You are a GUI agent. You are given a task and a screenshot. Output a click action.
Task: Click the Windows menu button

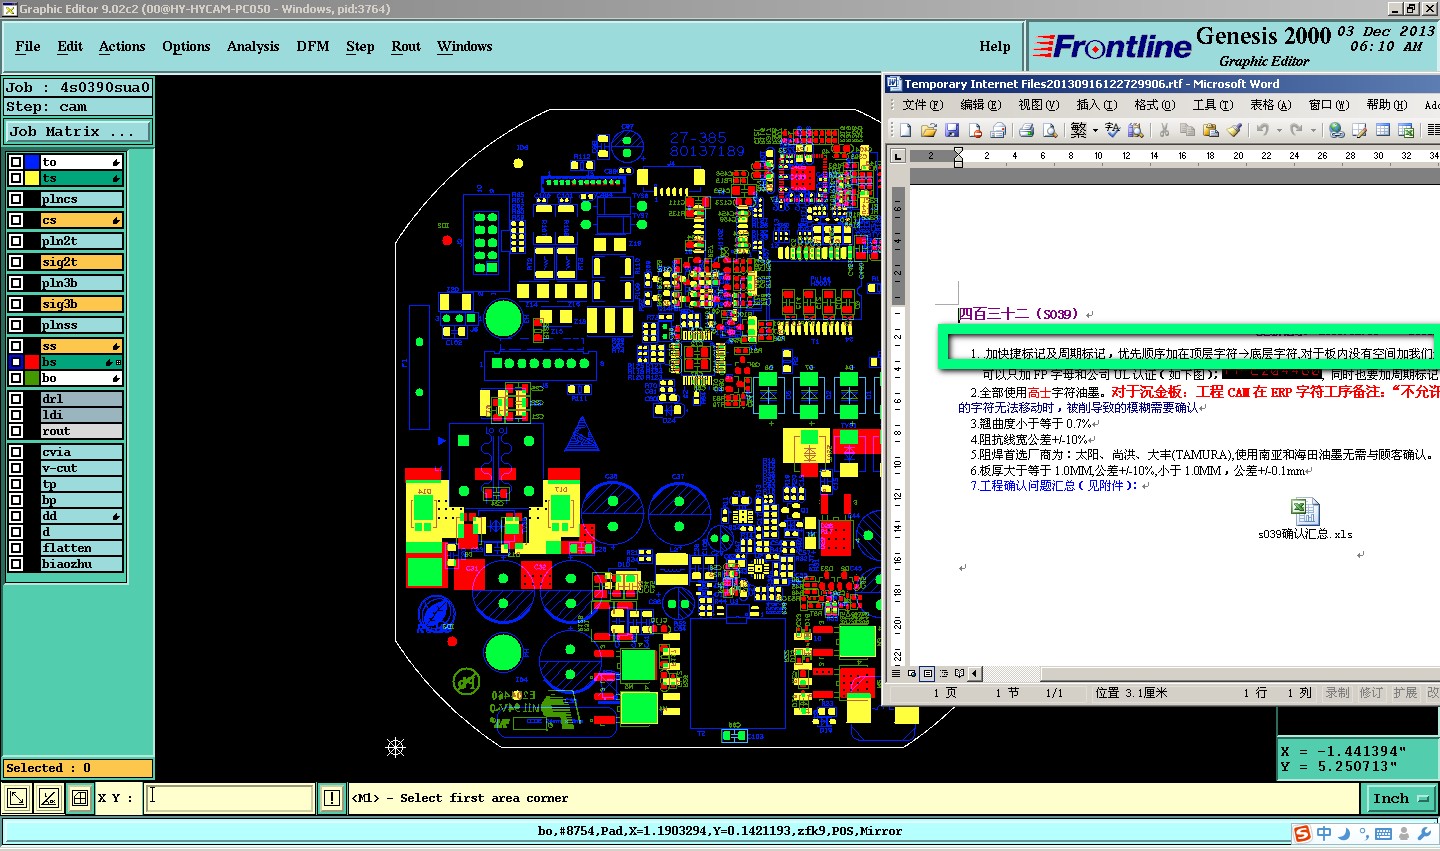pyautogui.click(x=464, y=46)
